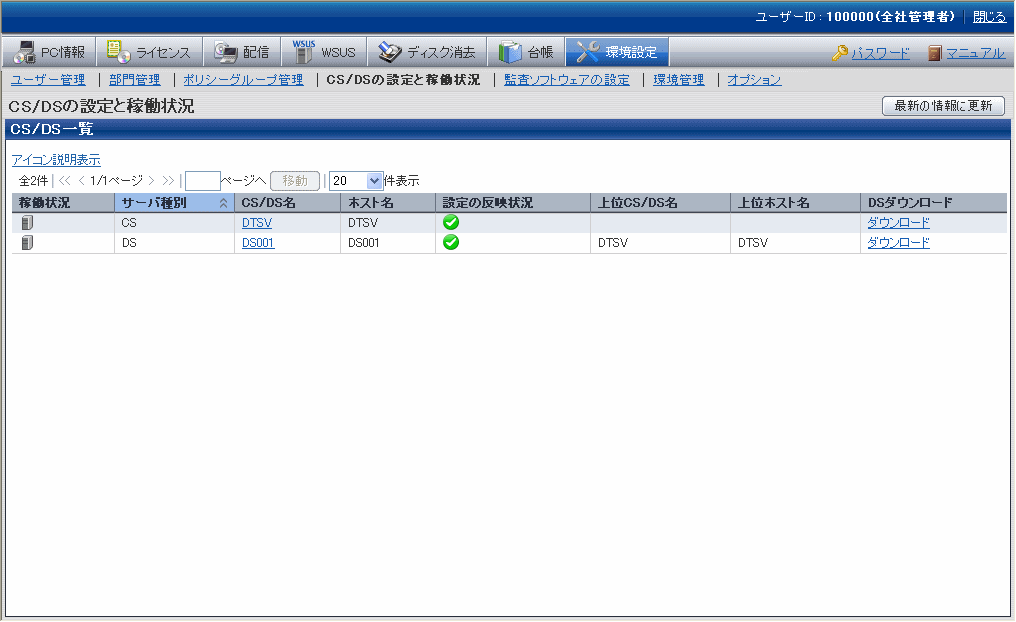Open the パスワード link
1016x622 pixels.
(x=880, y=53)
